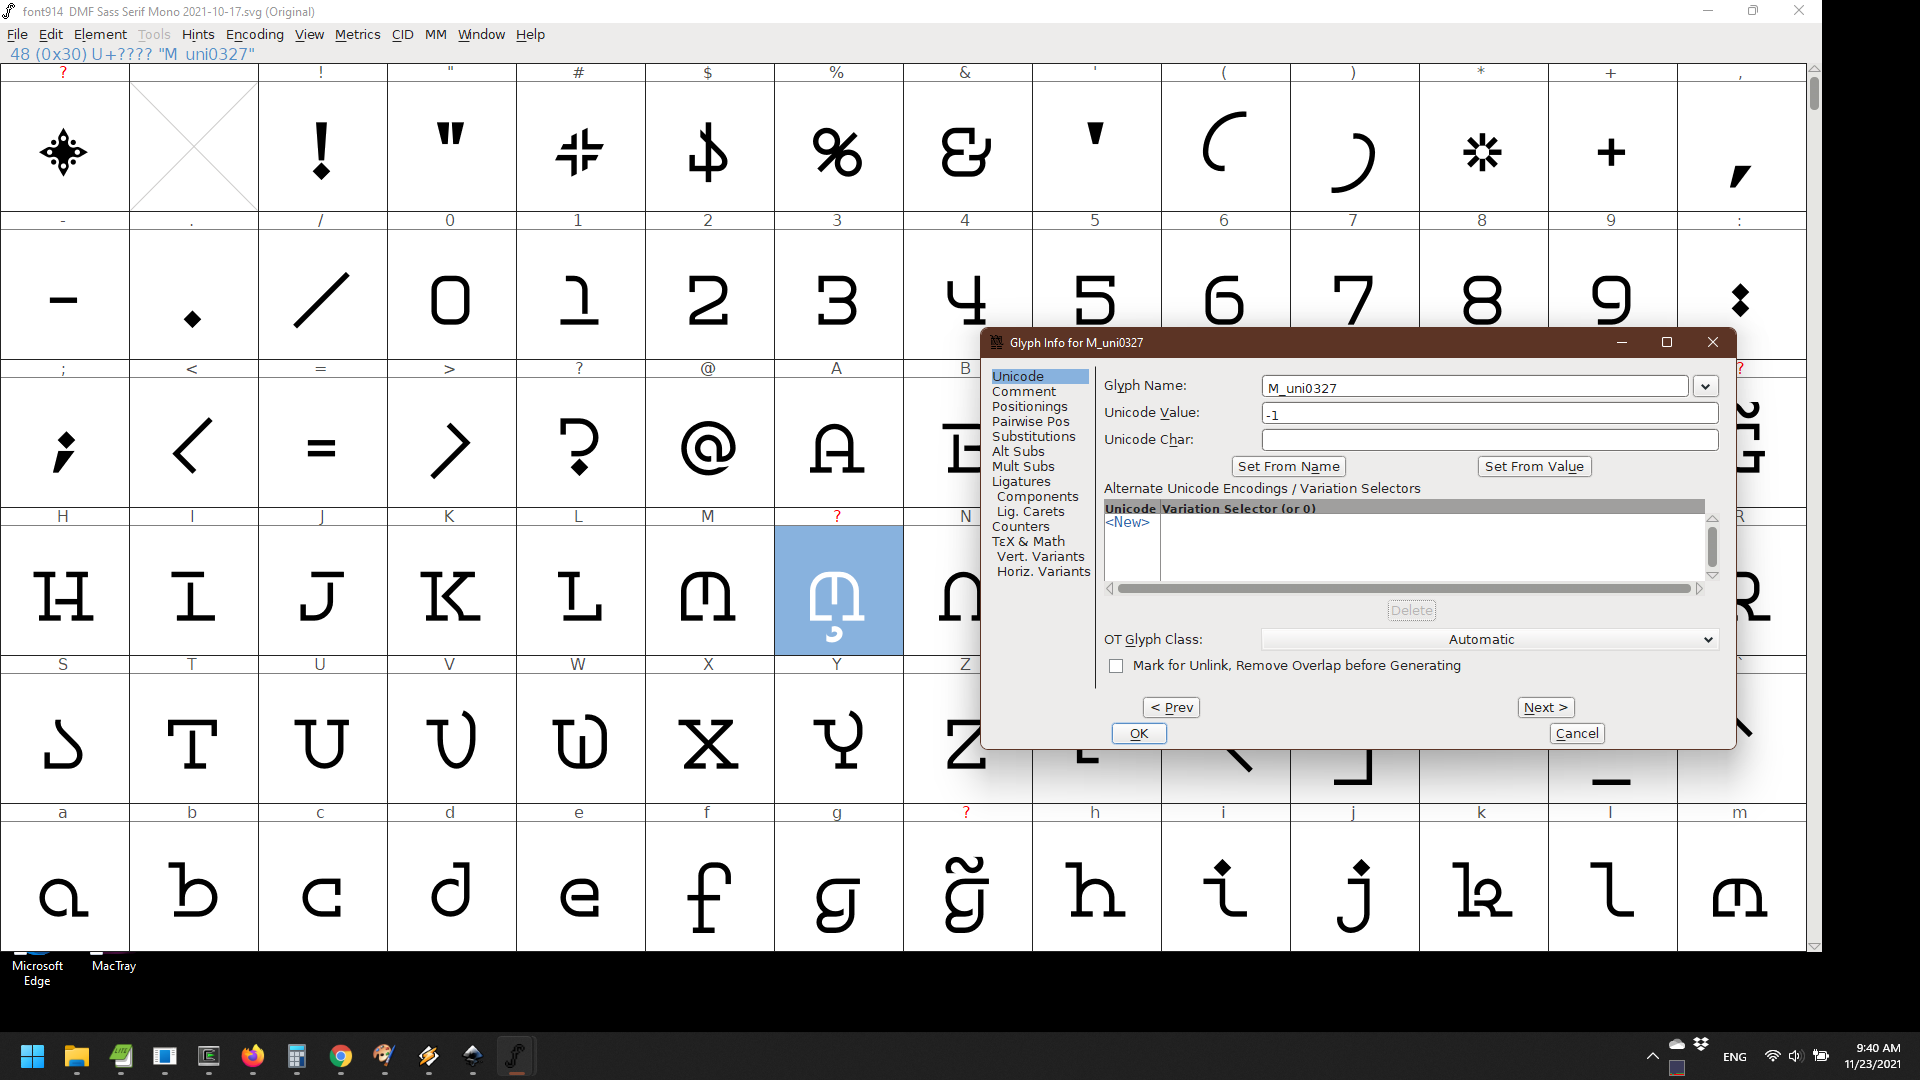Select the Ligatures section in Glyph Info
Screen dimensions: 1920x1080
1021,481
